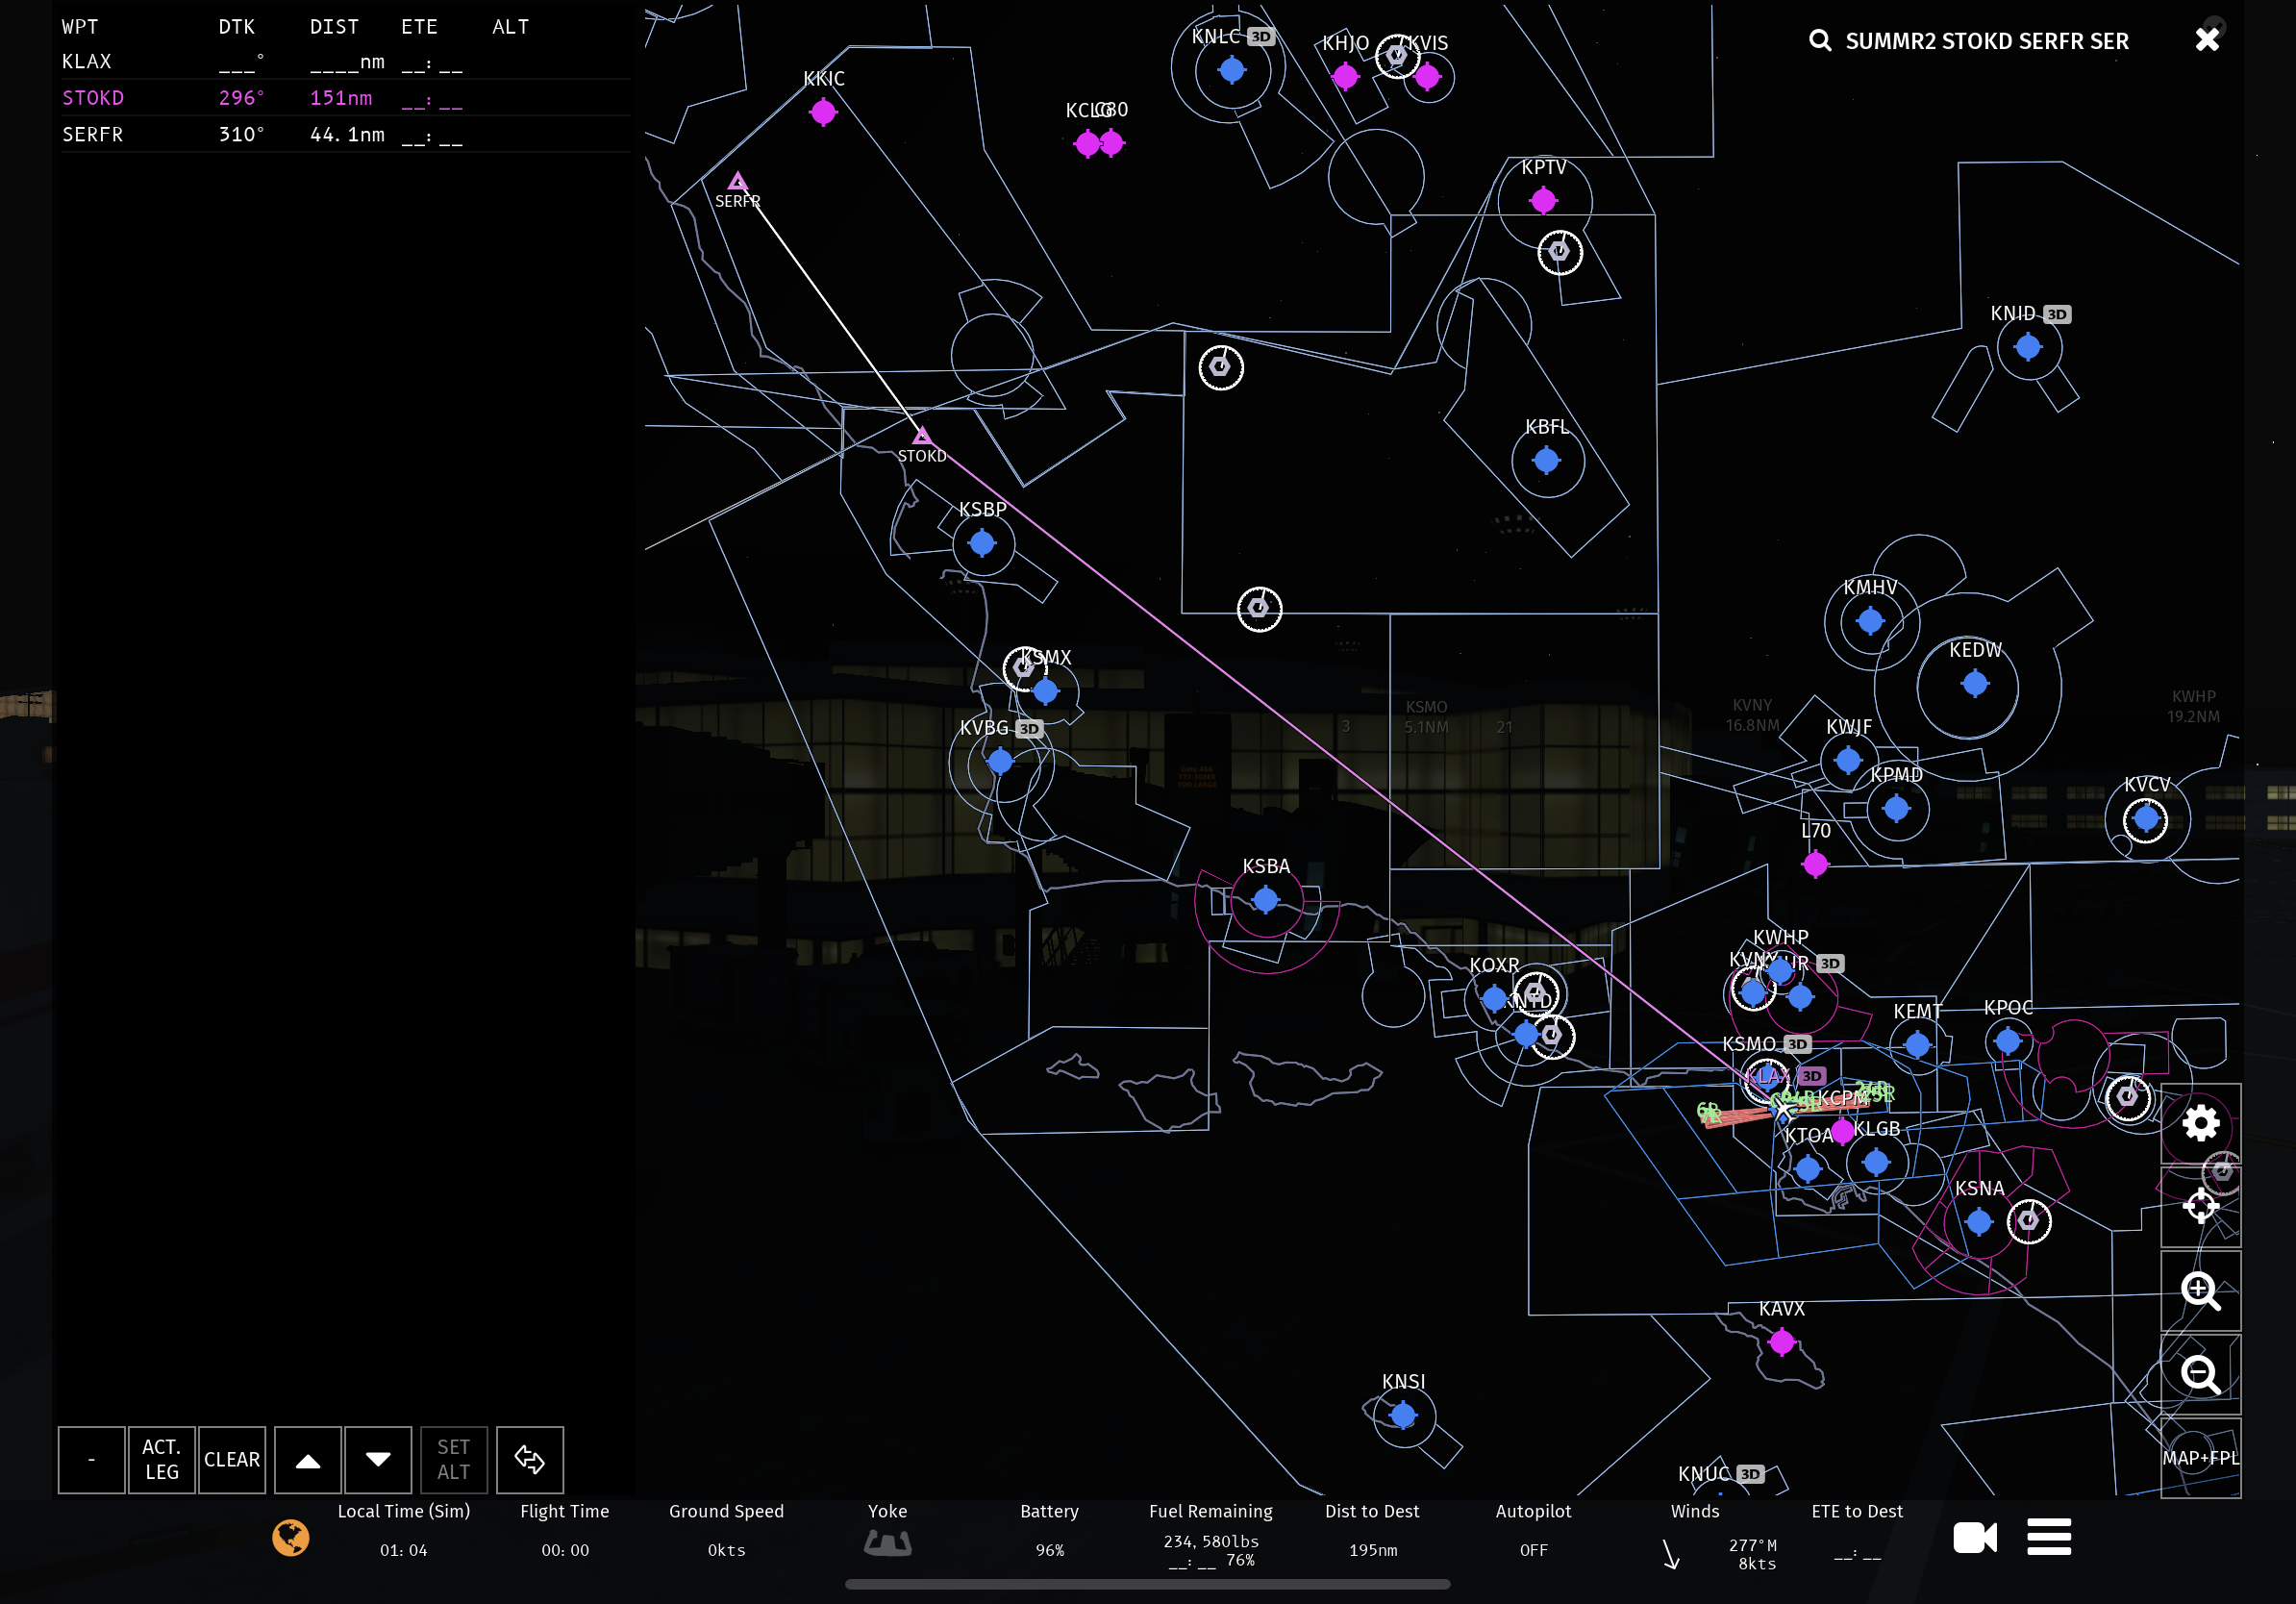Open map settings gear icon

[2200, 1124]
